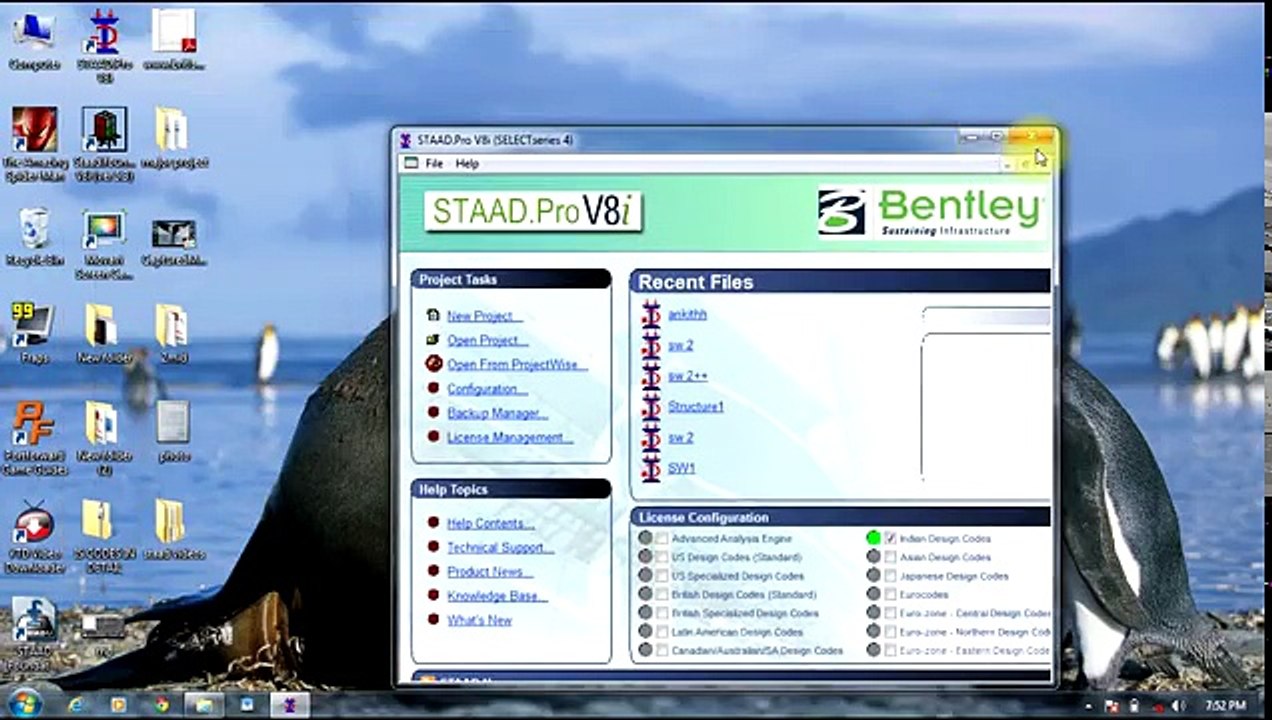Click STAAD file icon beside Structure1
Screen dimensions: 1272x720
pyautogui.click(x=651, y=408)
